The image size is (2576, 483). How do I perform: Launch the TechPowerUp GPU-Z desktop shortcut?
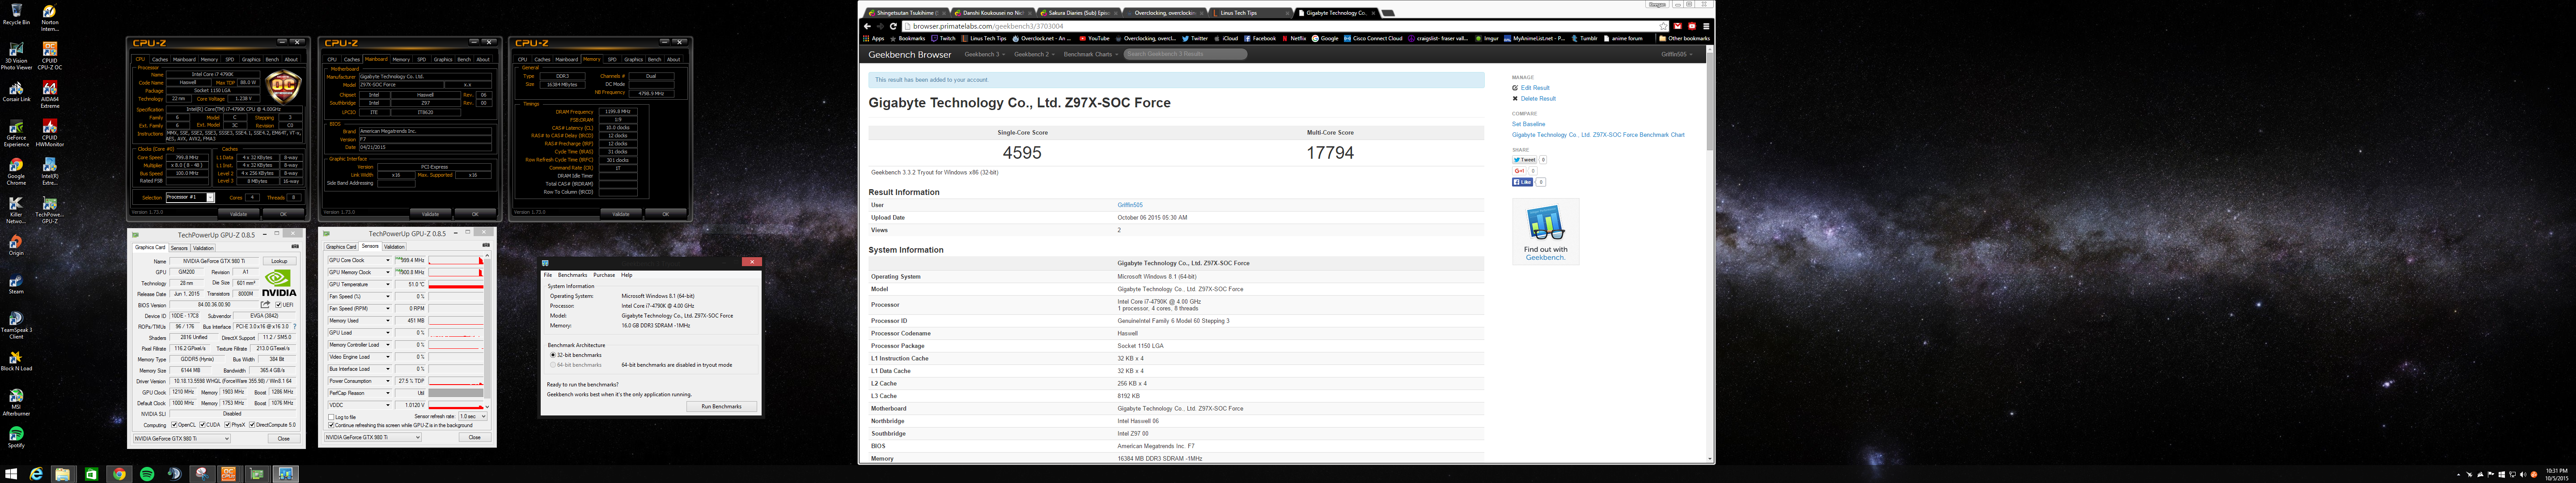point(49,211)
